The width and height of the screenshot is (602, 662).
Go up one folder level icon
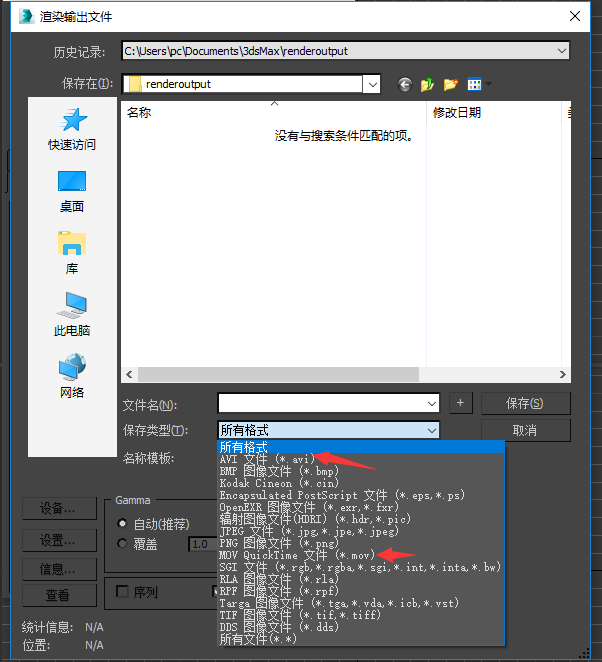pyautogui.click(x=427, y=84)
